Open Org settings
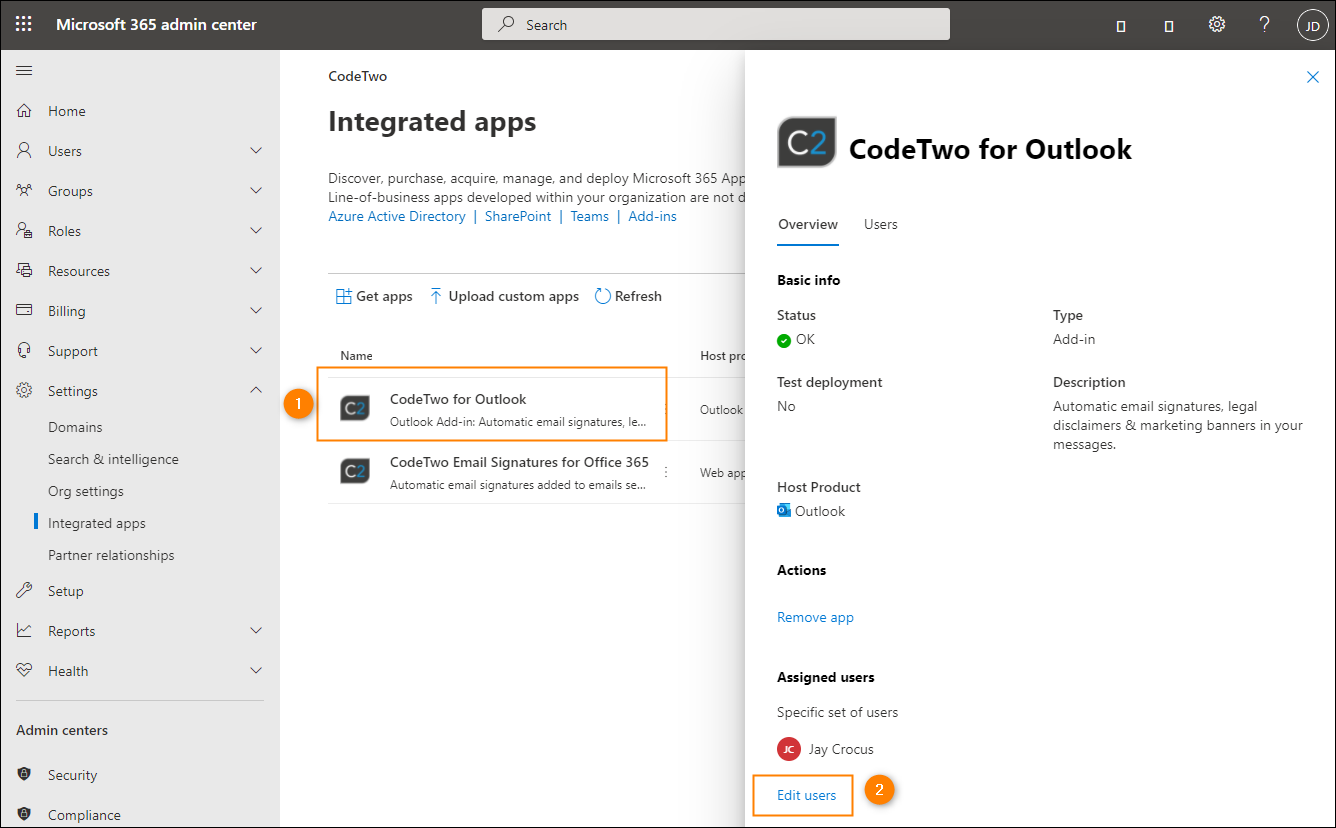 (x=86, y=491)
